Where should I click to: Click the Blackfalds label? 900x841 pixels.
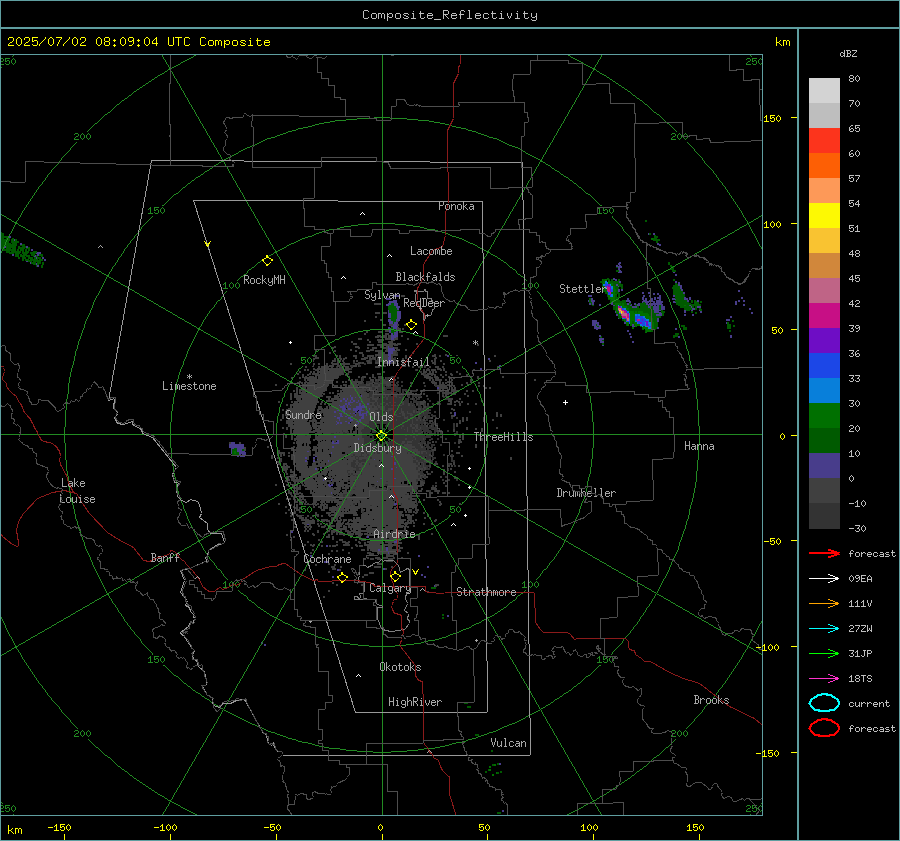425,277
